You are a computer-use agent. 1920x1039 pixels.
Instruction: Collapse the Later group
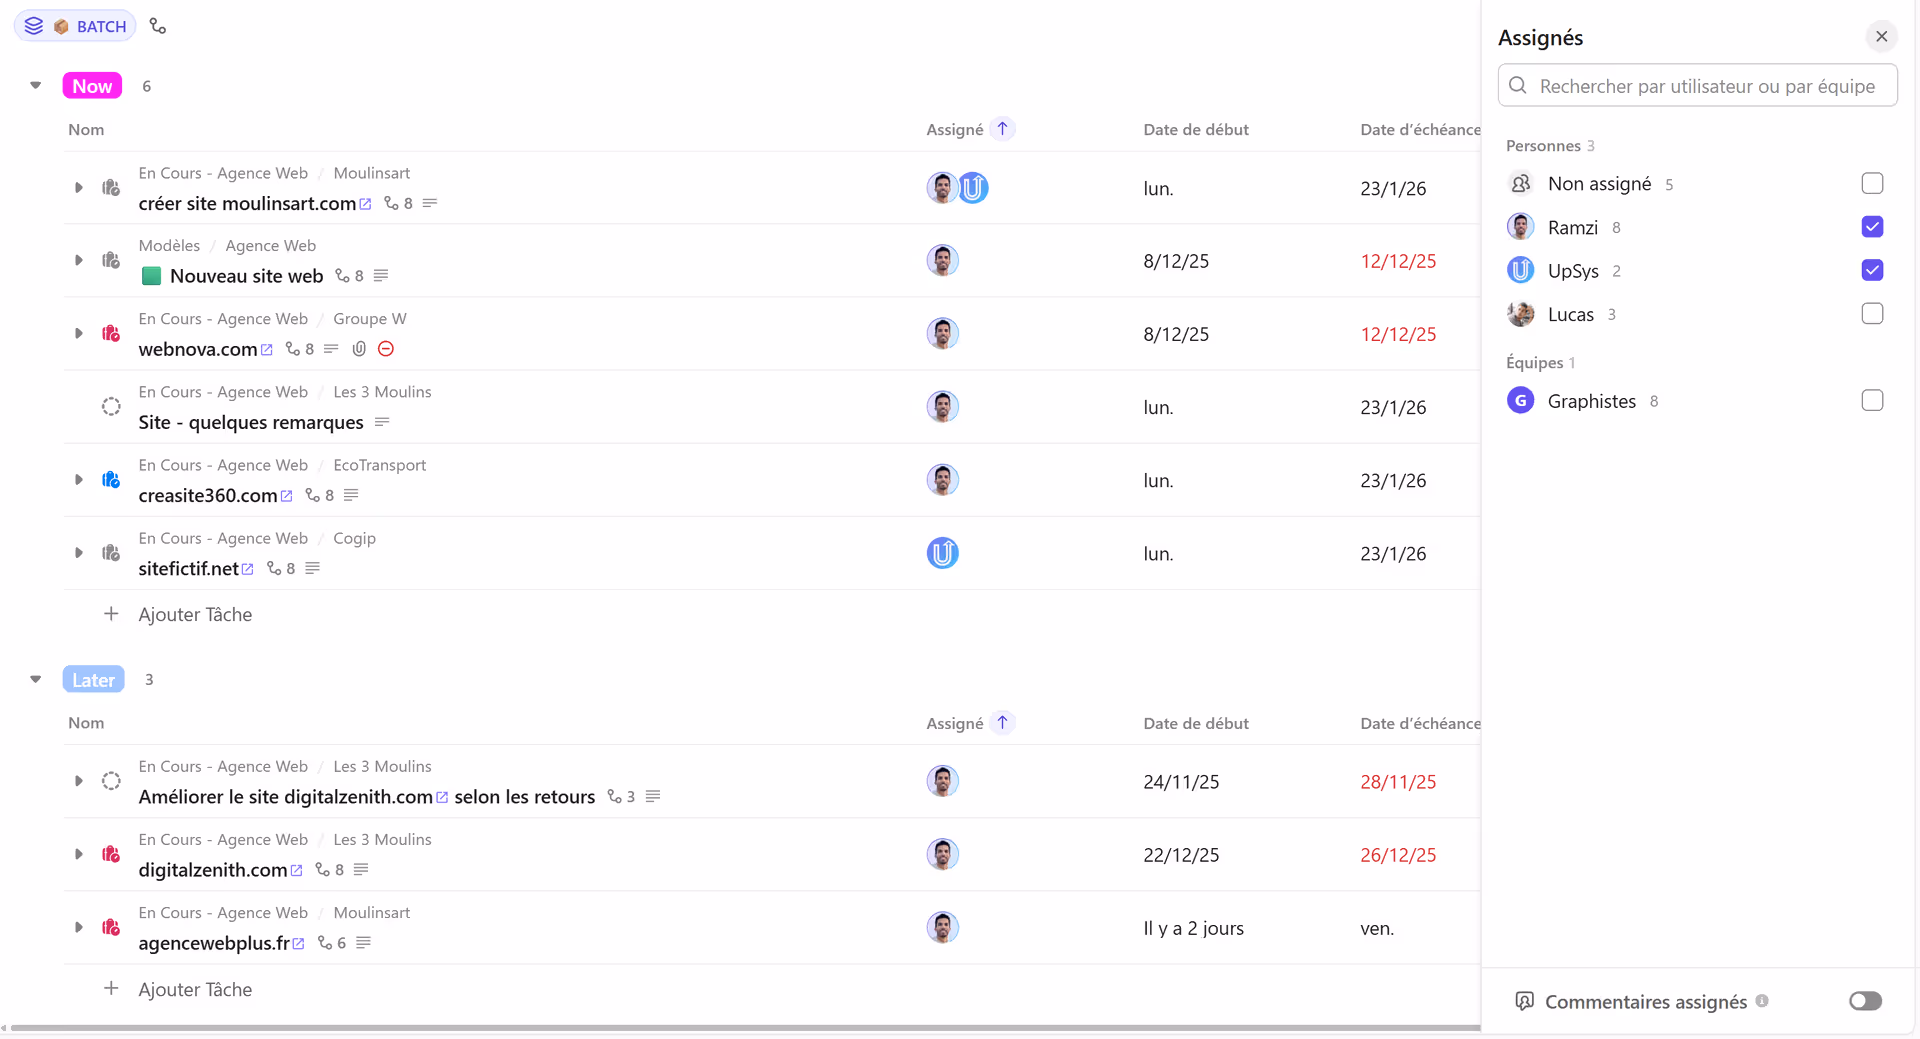36,680
